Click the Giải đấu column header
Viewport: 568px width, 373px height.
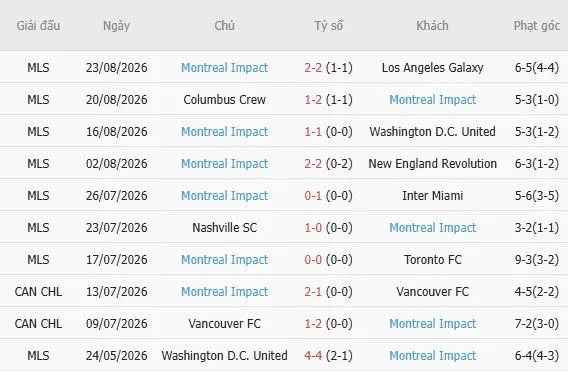38,26
